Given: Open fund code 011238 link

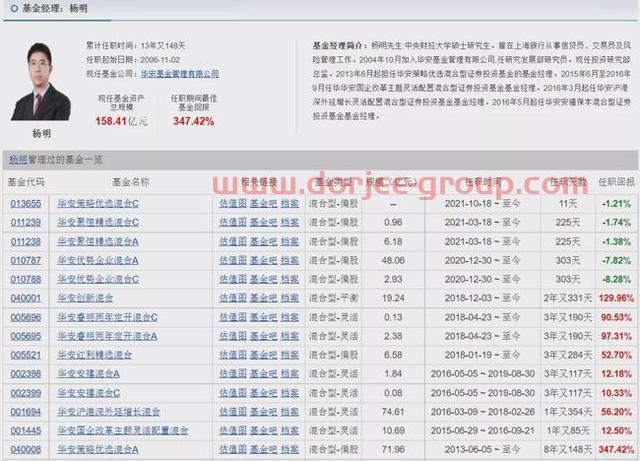Looking at the screenshot, I should click(x=26, y=242).
